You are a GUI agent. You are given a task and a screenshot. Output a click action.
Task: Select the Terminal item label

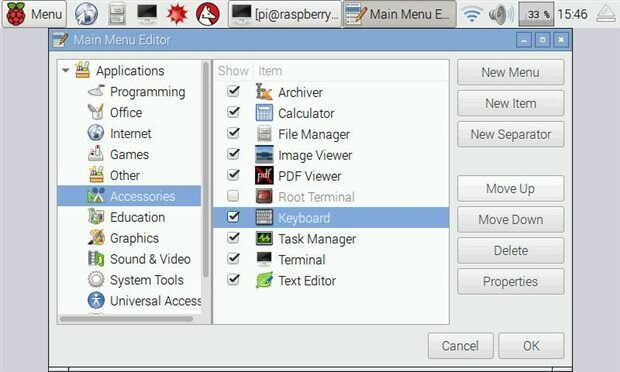pyautogui.click(x=302, y=260)
